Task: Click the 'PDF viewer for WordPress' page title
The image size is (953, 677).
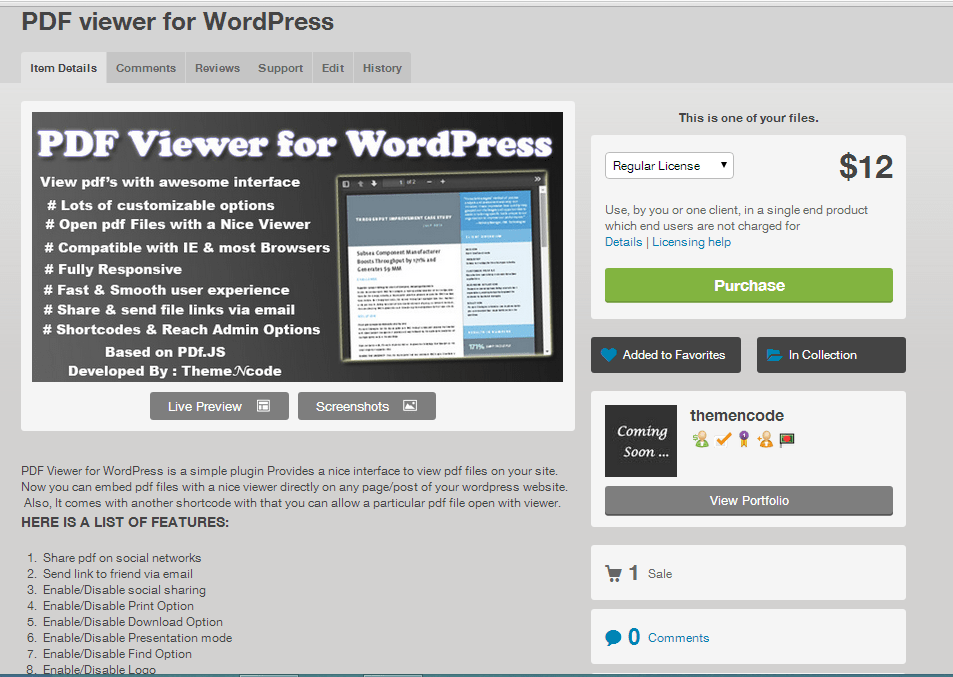Action: (177, 22)
